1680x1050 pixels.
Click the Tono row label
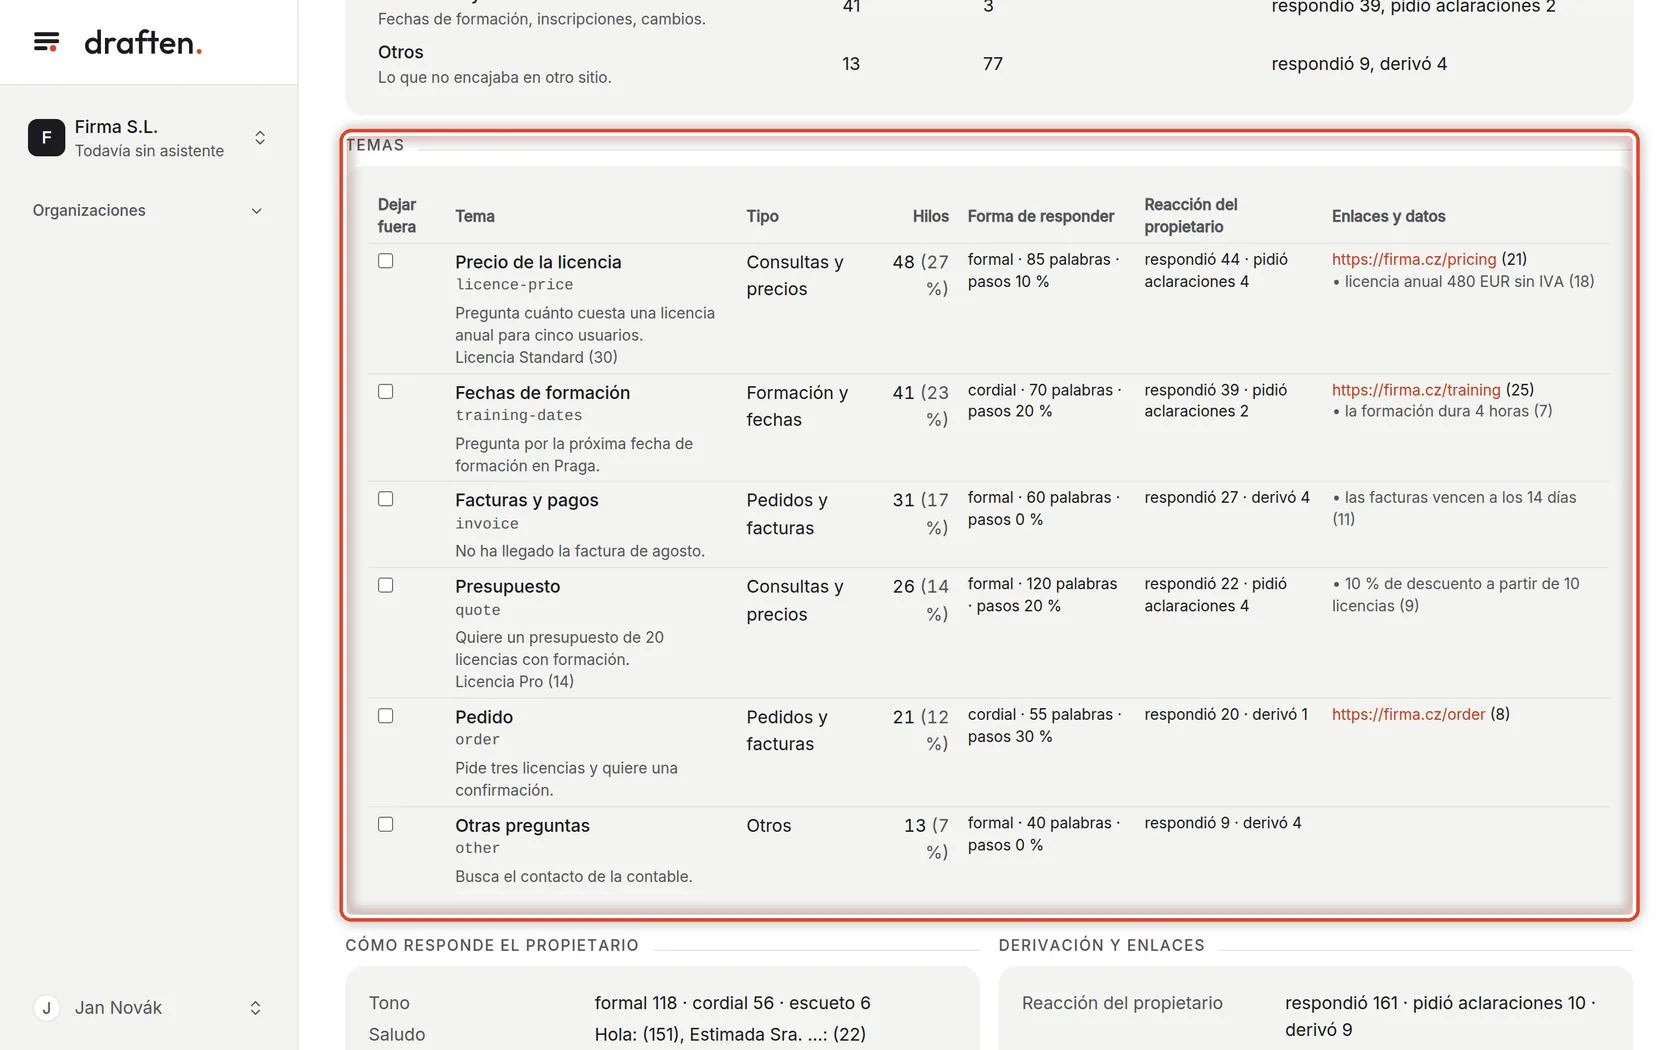click(389, 1003)
